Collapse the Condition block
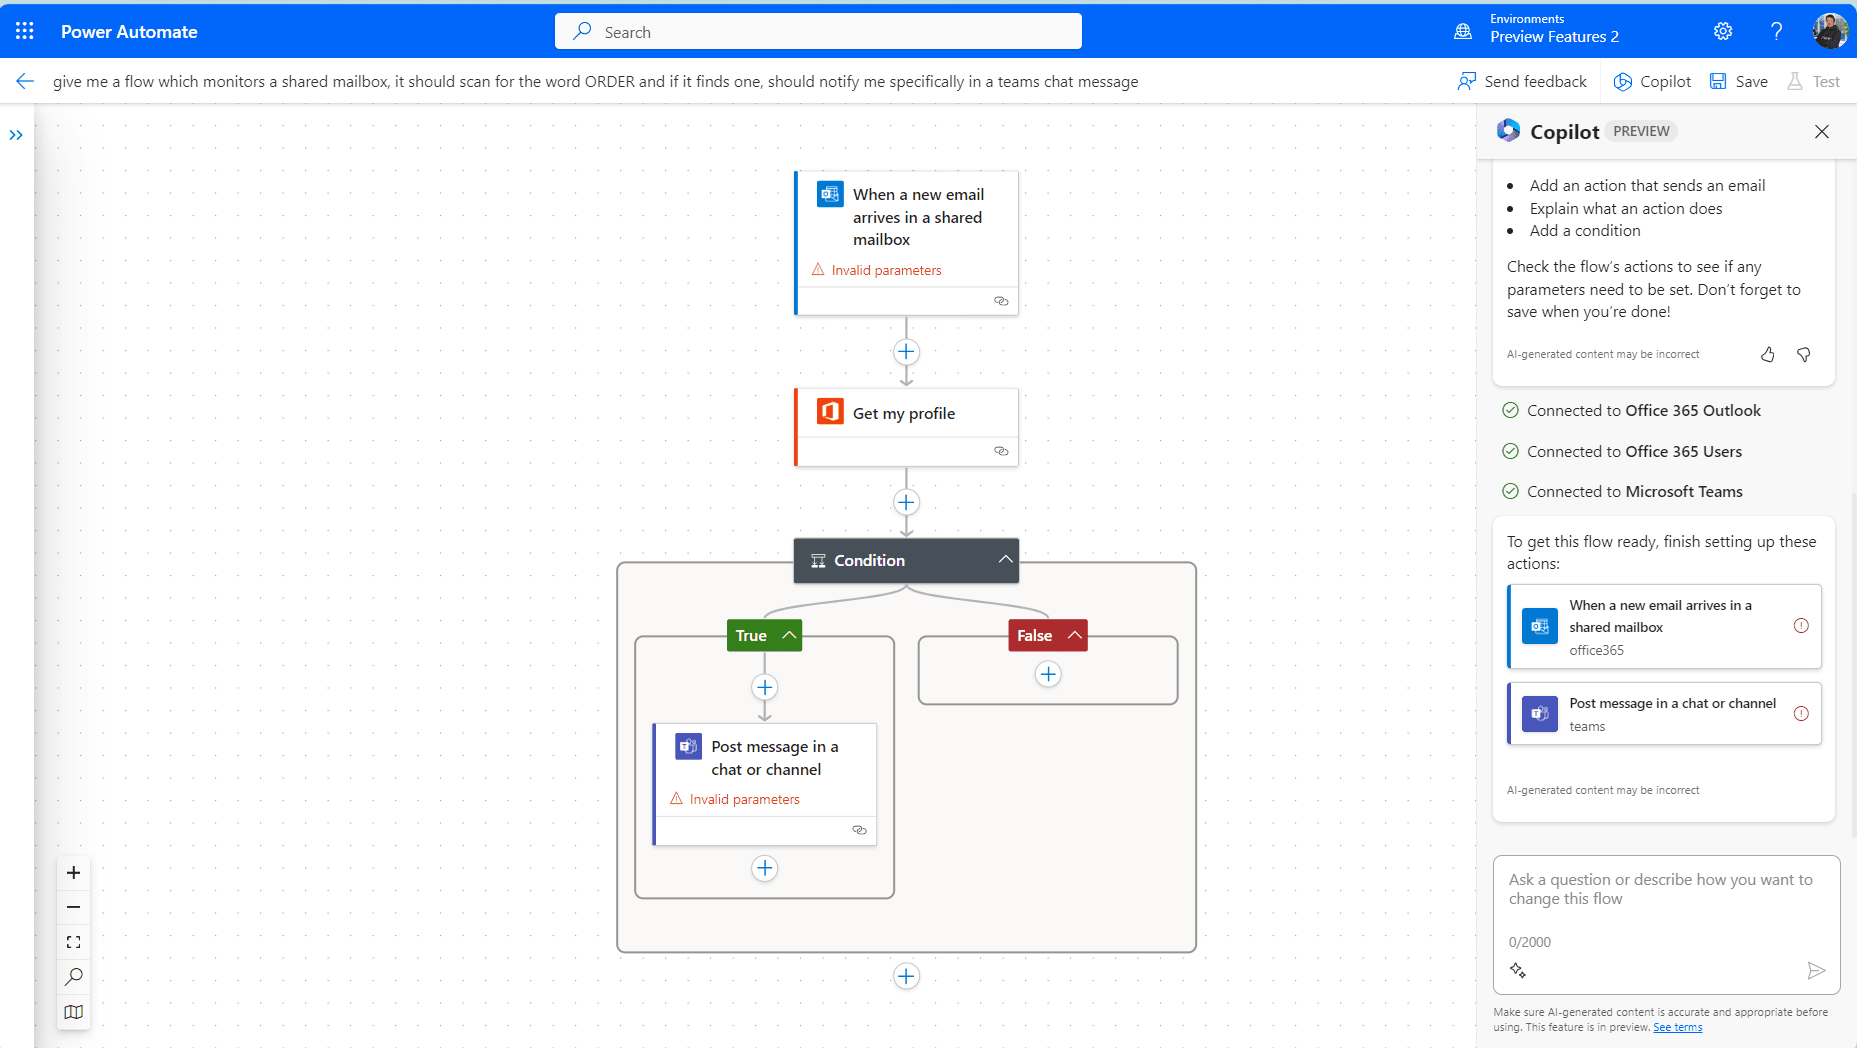Screen dimensions: 1857x1048 pos(1005,560)
